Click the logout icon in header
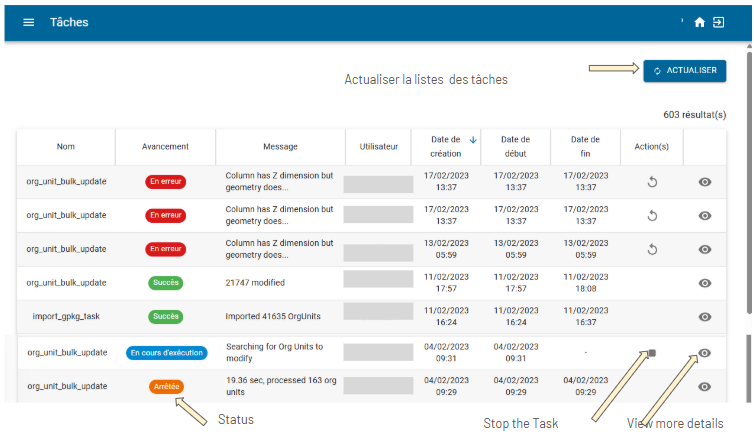The image size is (754, 436). click(718, 22)
